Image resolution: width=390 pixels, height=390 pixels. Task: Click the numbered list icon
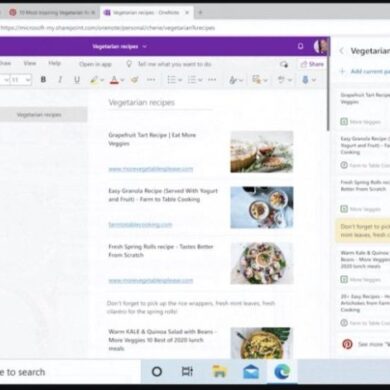pos(192,80)
